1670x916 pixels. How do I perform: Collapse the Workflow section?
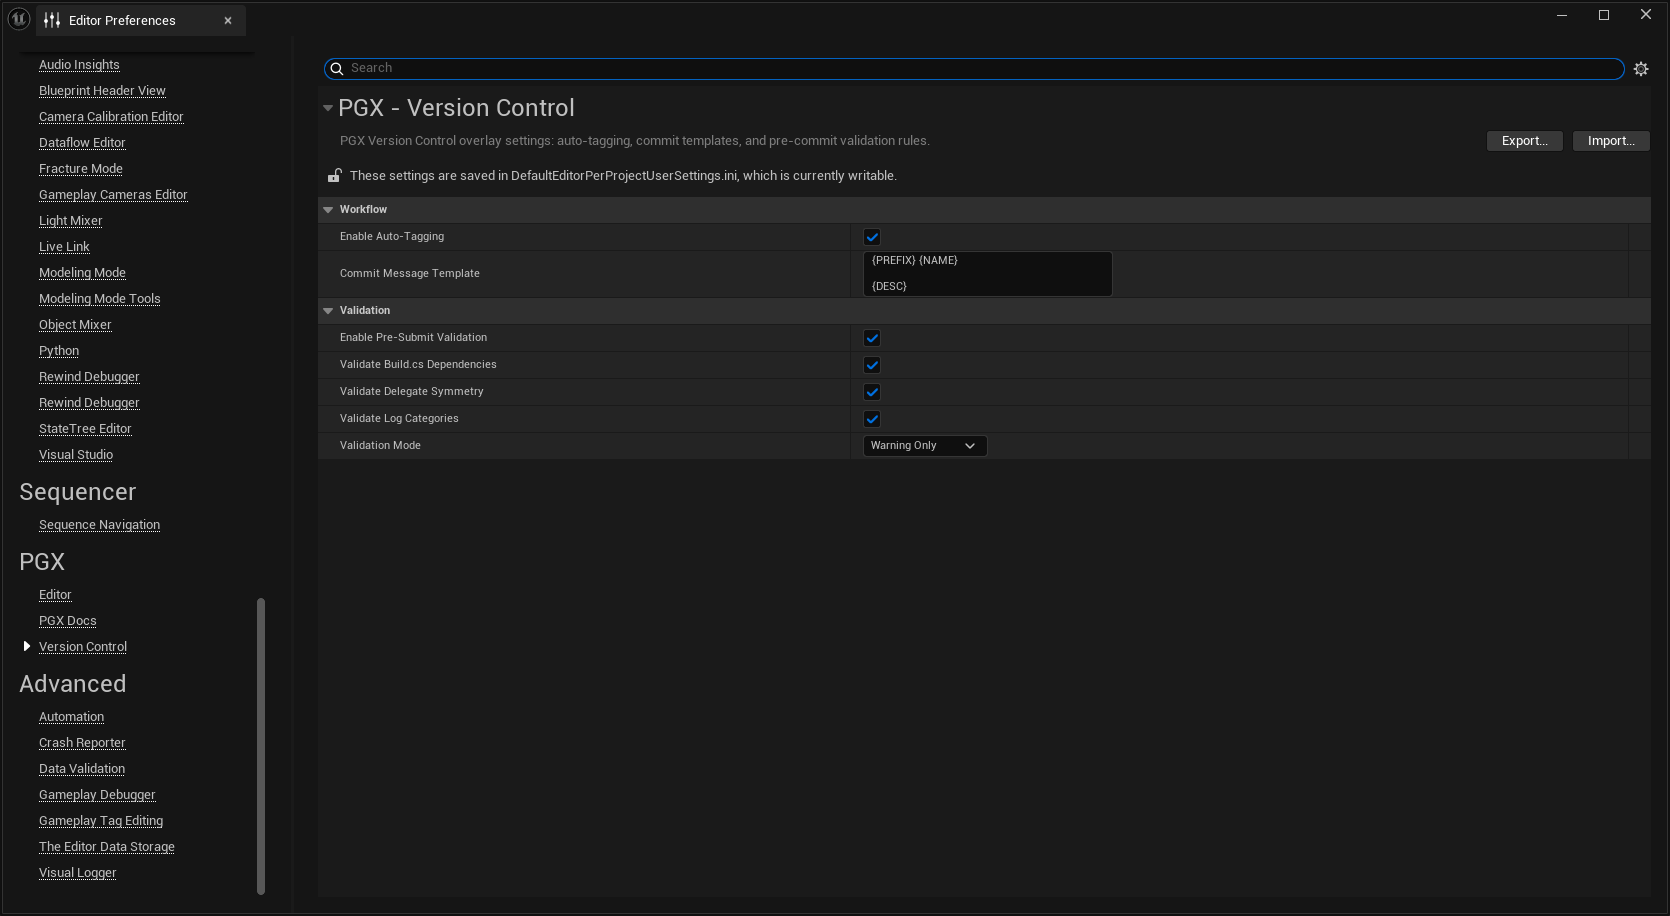point(328,210)
